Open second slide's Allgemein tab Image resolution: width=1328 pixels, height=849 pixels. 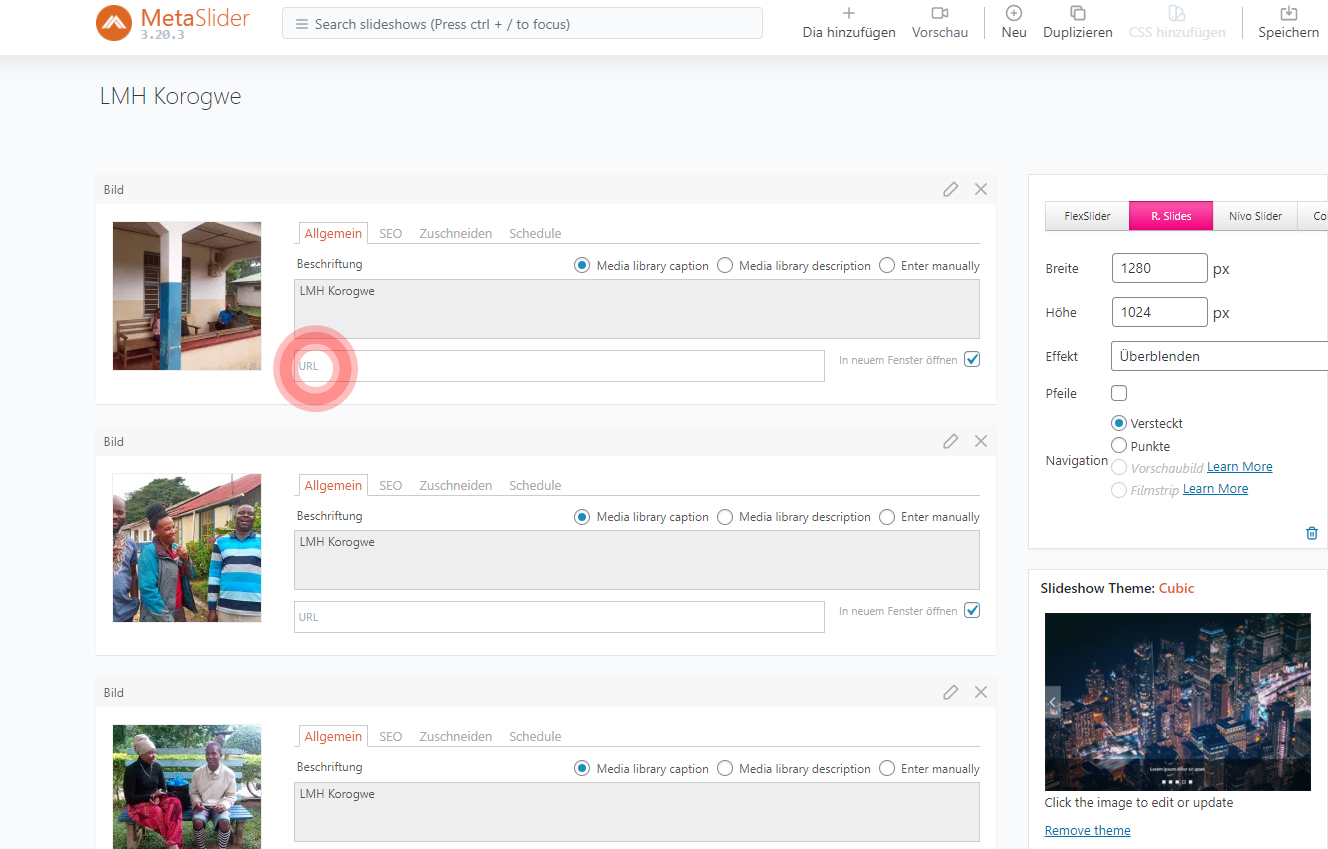coord(333,485)
